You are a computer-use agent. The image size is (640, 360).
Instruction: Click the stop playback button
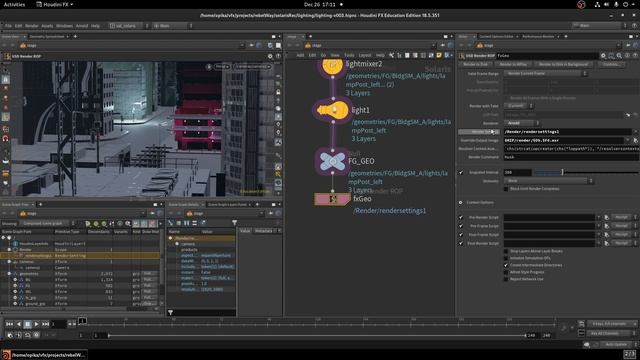tap(27, 324)
